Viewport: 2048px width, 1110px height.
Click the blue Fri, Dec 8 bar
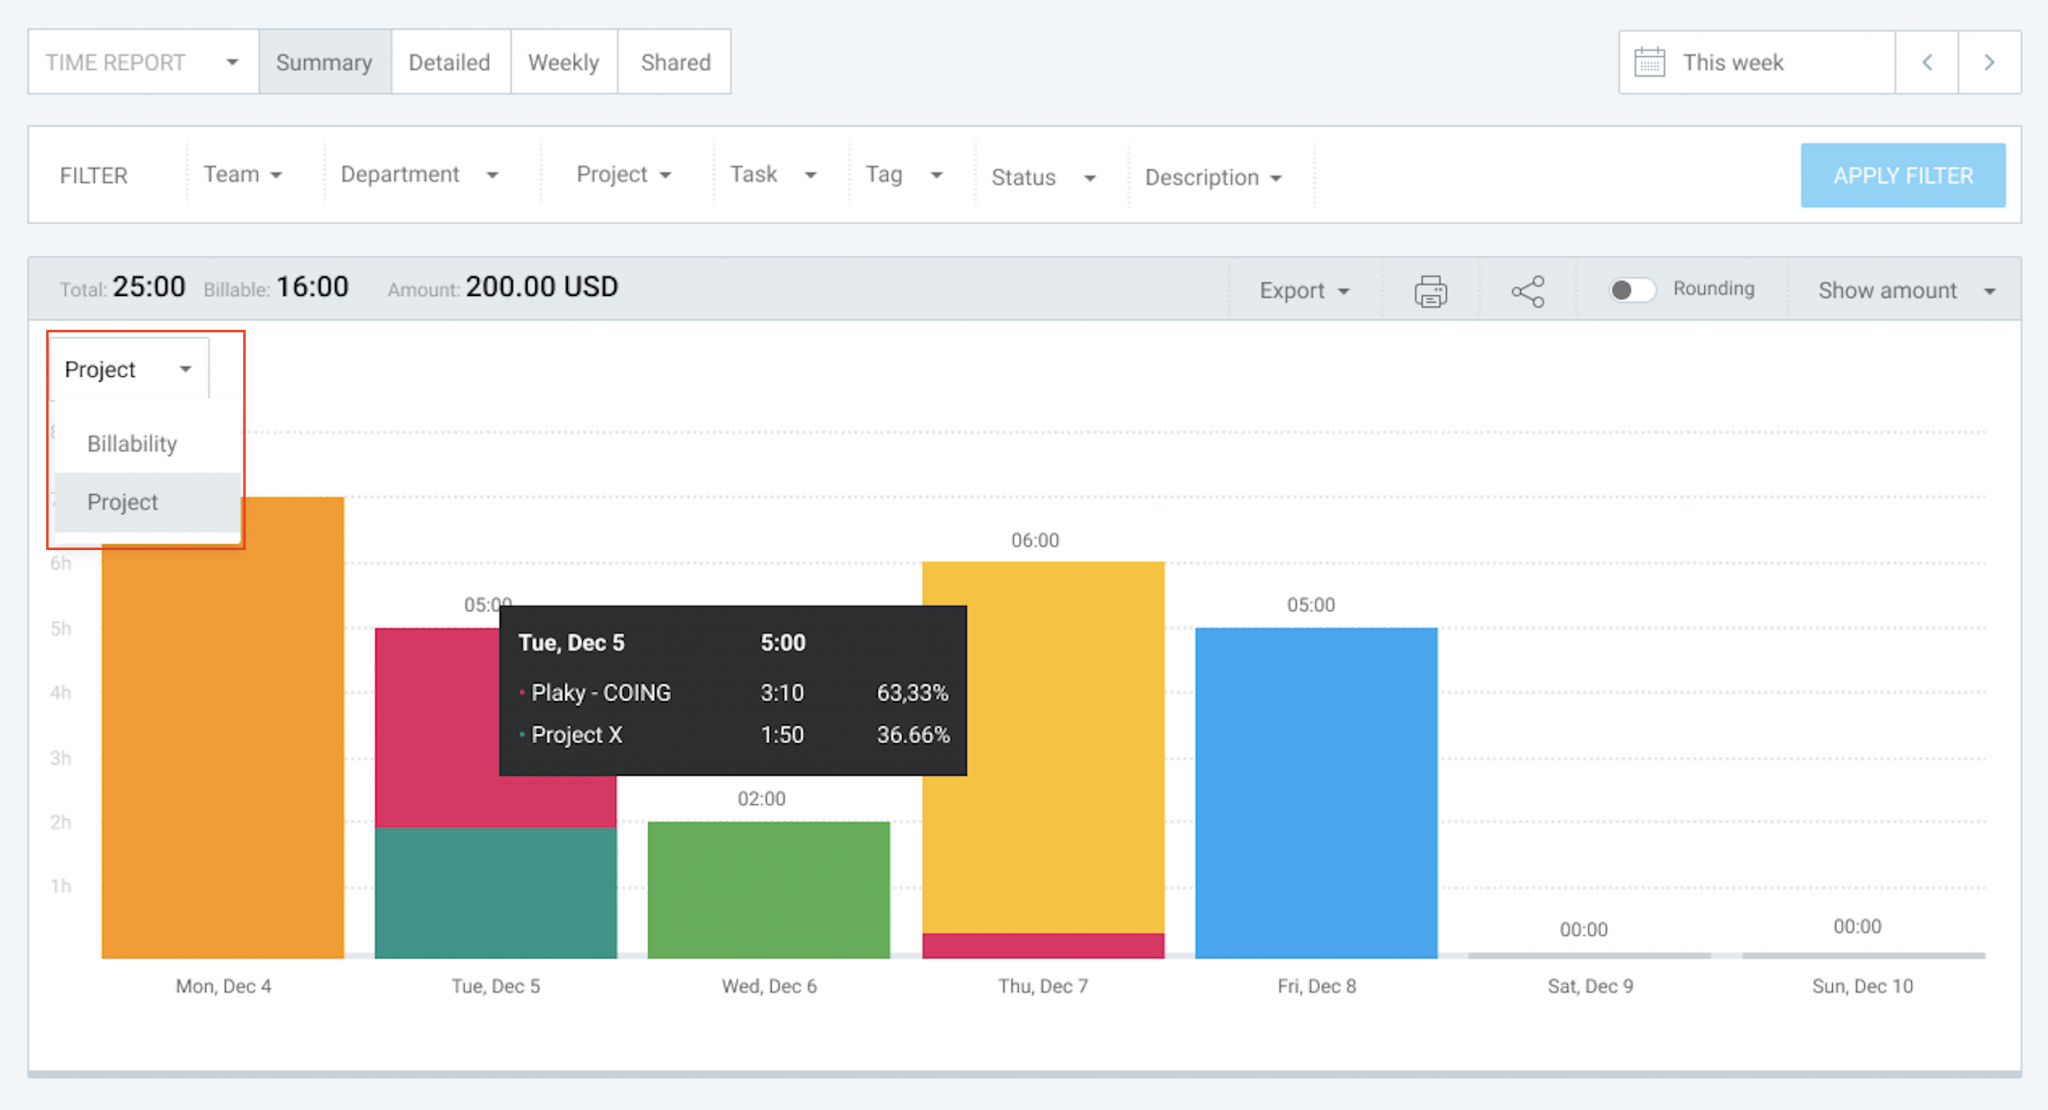(x=1316, y=790)
